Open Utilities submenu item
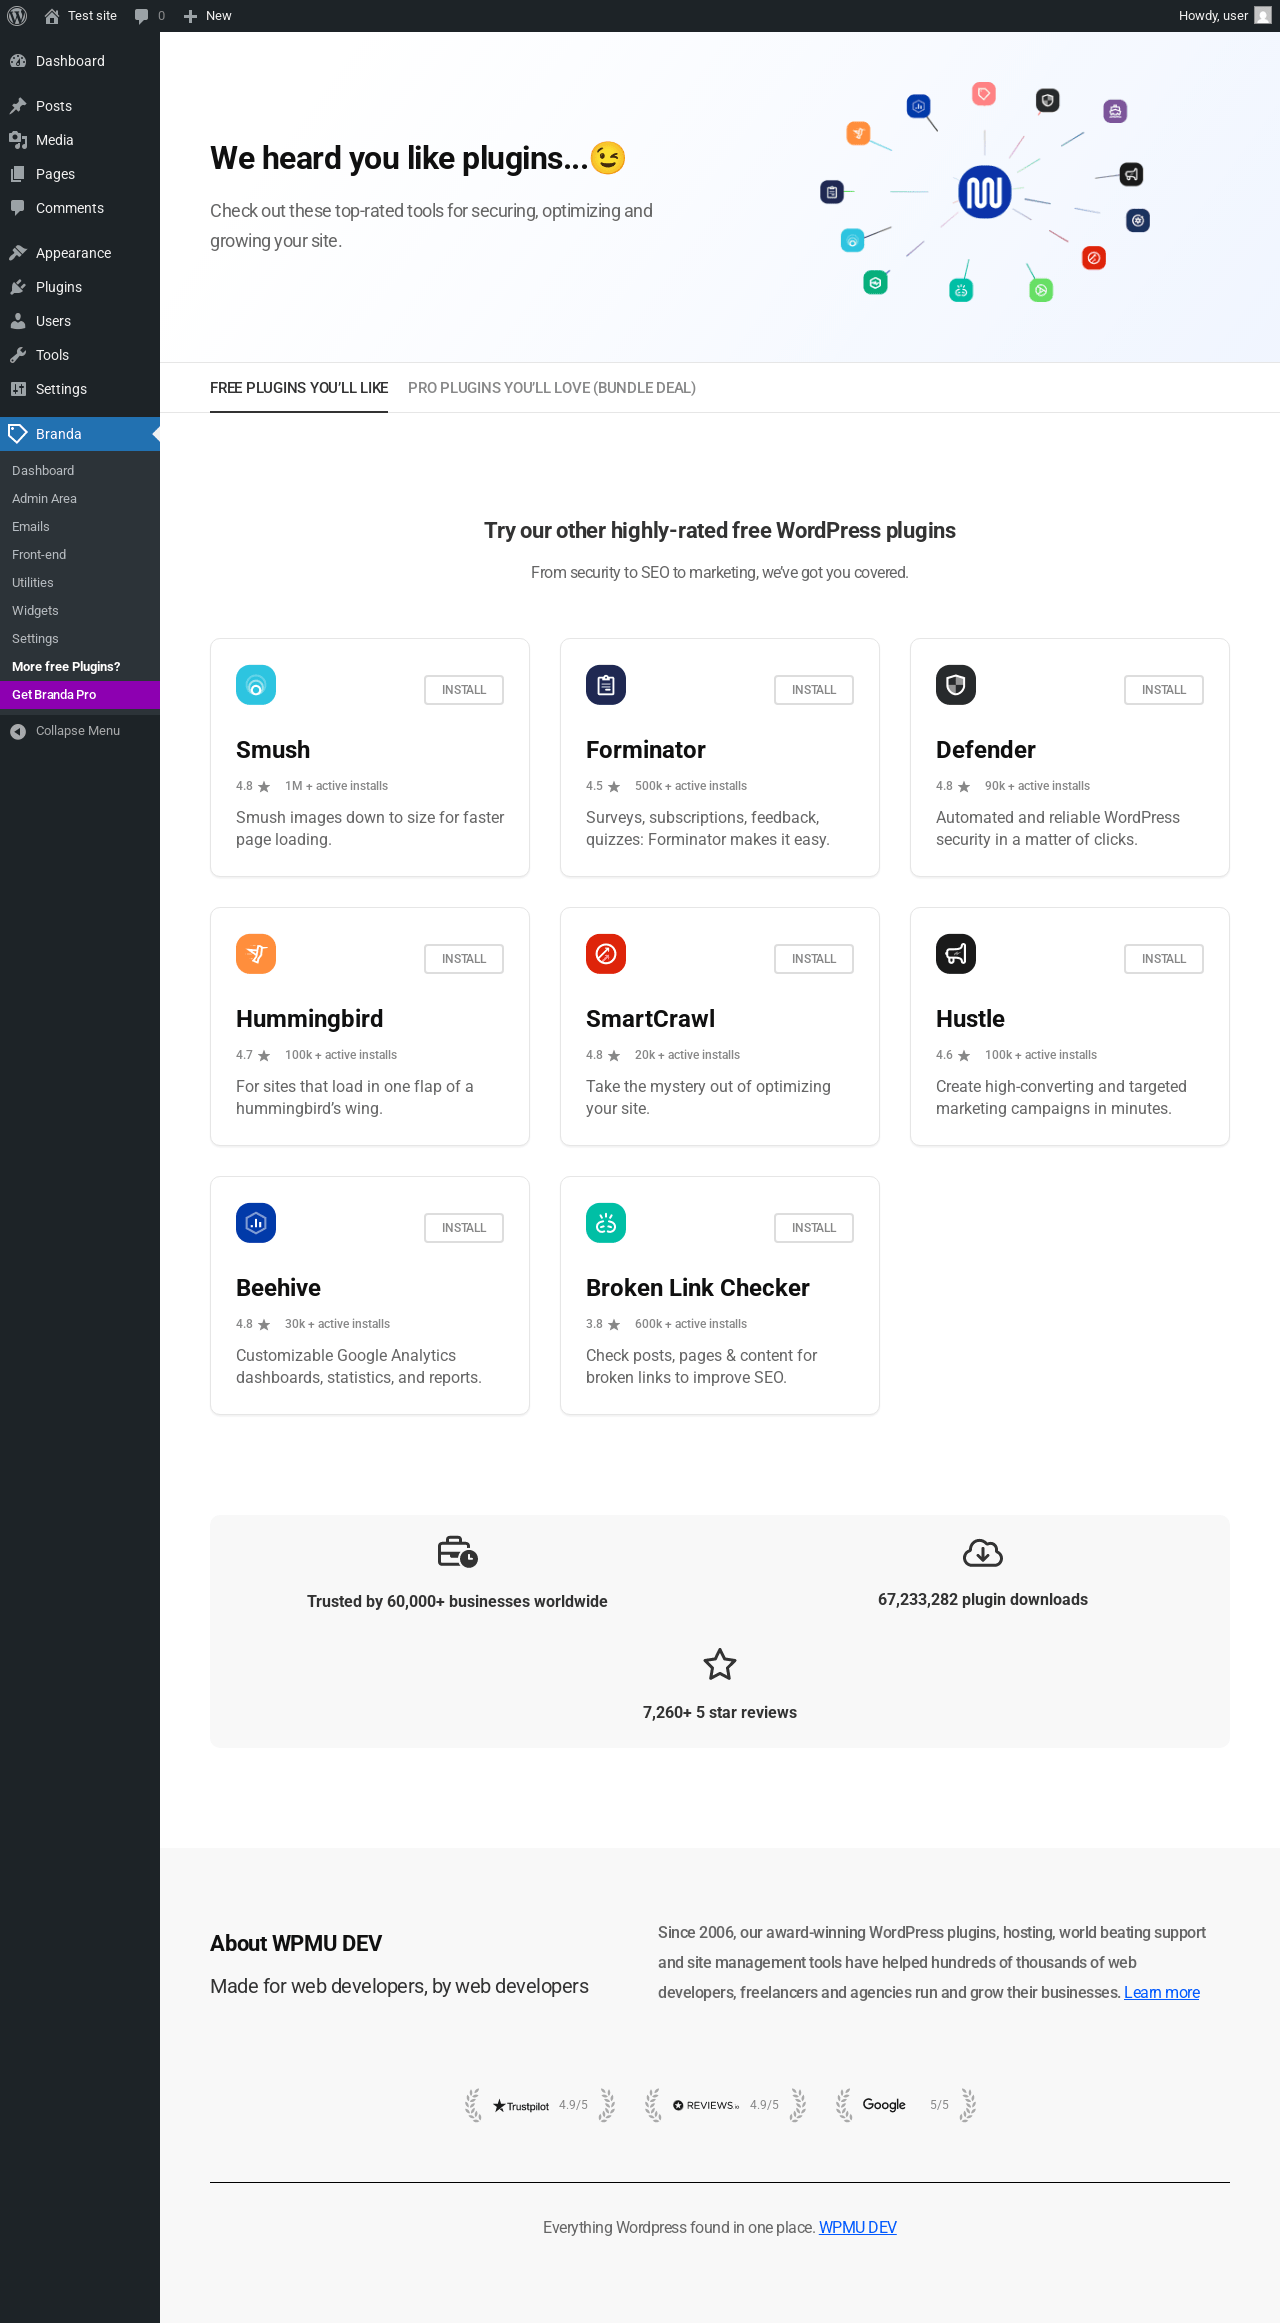1280x2323 pixels. 80,583
